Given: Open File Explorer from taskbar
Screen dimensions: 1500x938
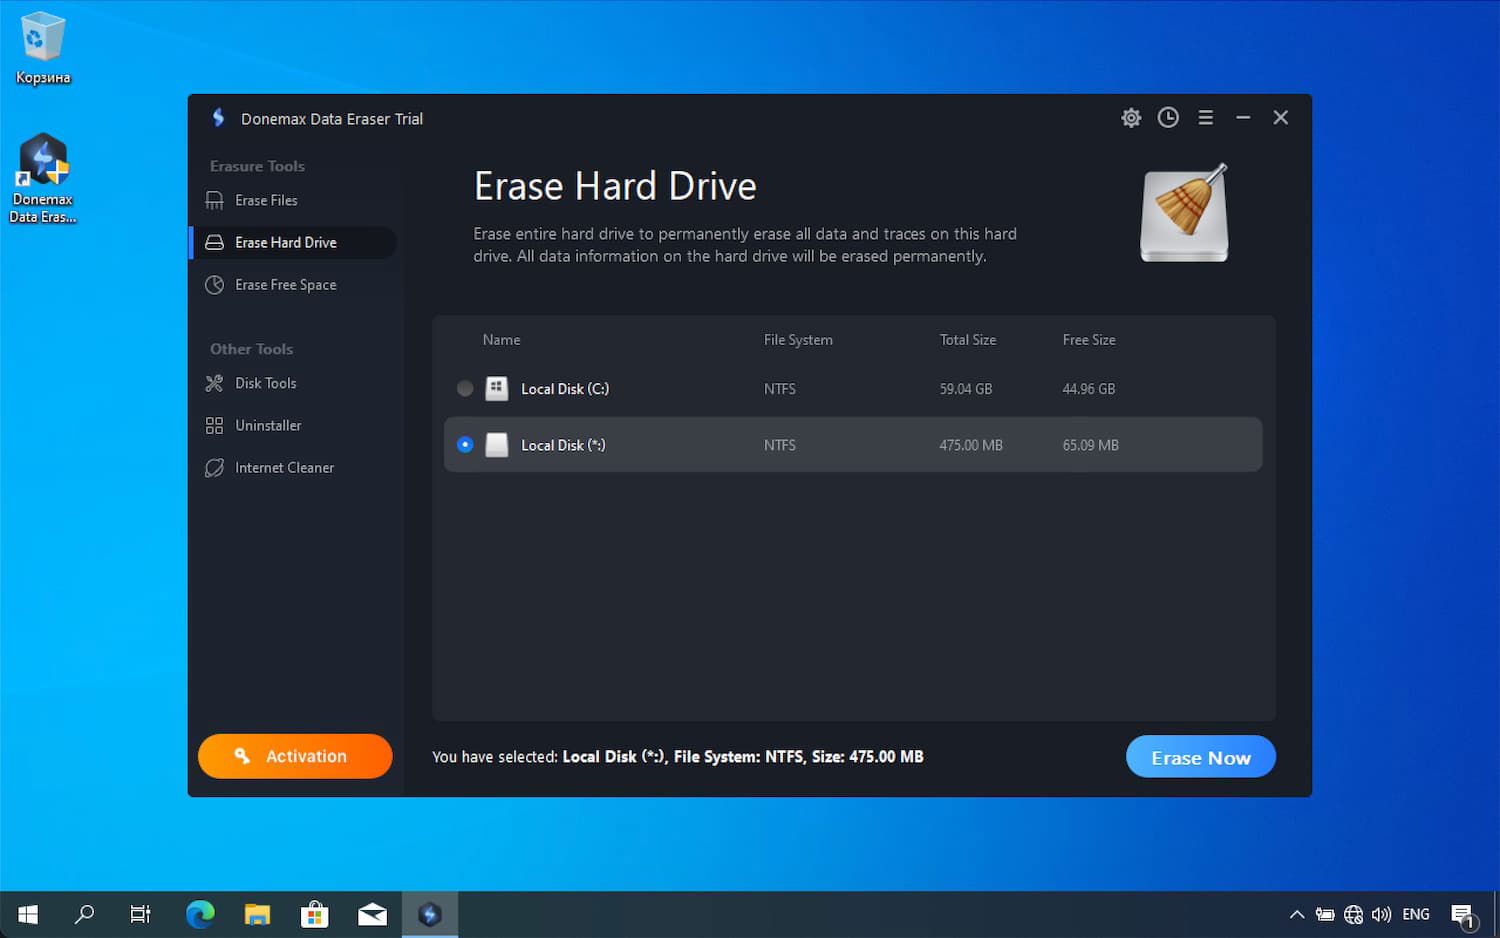Looking at the screenshot, I should [258, 914].
